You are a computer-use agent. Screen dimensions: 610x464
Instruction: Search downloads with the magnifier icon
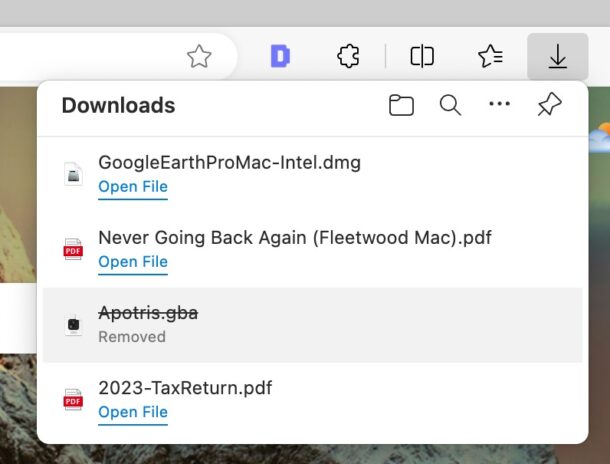click(450, 105)
